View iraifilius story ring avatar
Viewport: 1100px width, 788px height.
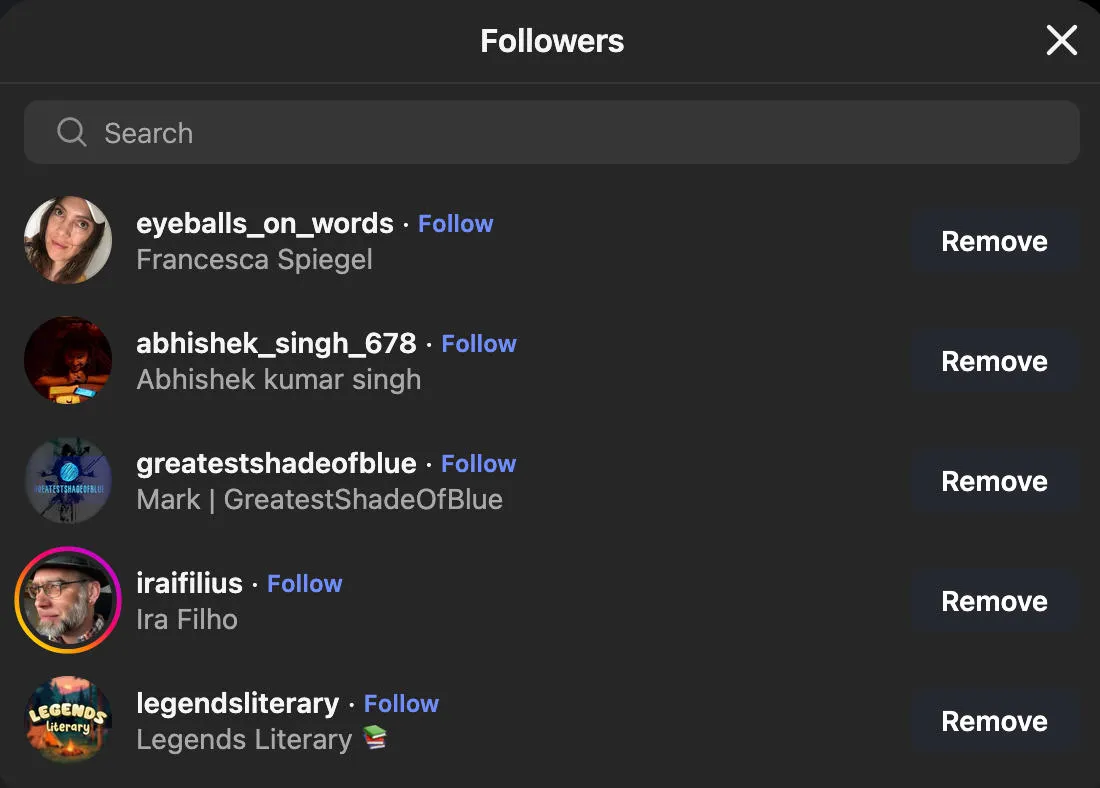click(x=68, y=600)
